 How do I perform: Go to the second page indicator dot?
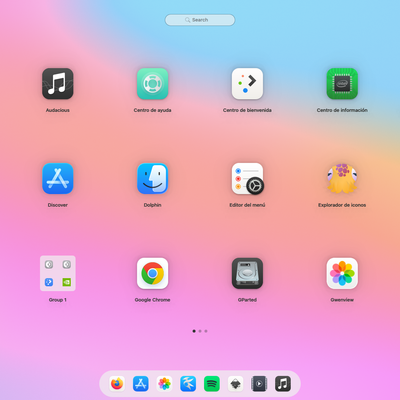click(x=200, y=331)
